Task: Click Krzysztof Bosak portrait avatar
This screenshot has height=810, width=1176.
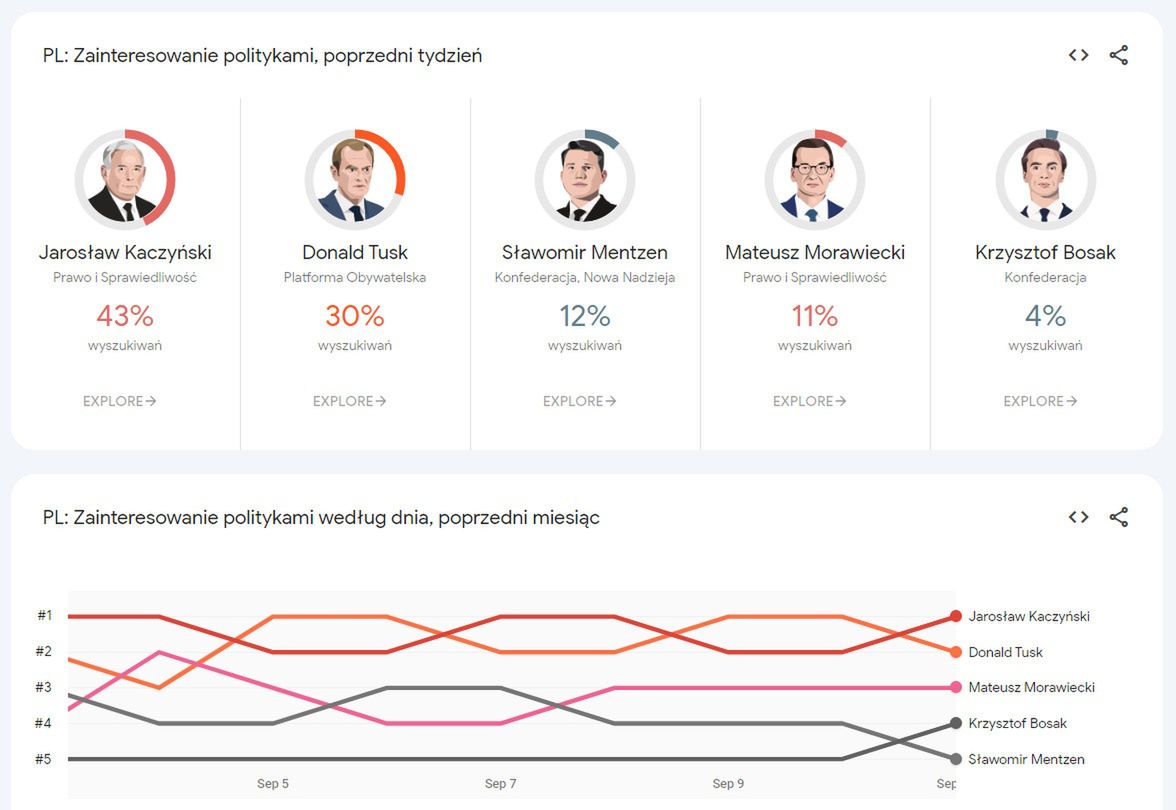Action: pyautogui.click(x=1045, y=180)
